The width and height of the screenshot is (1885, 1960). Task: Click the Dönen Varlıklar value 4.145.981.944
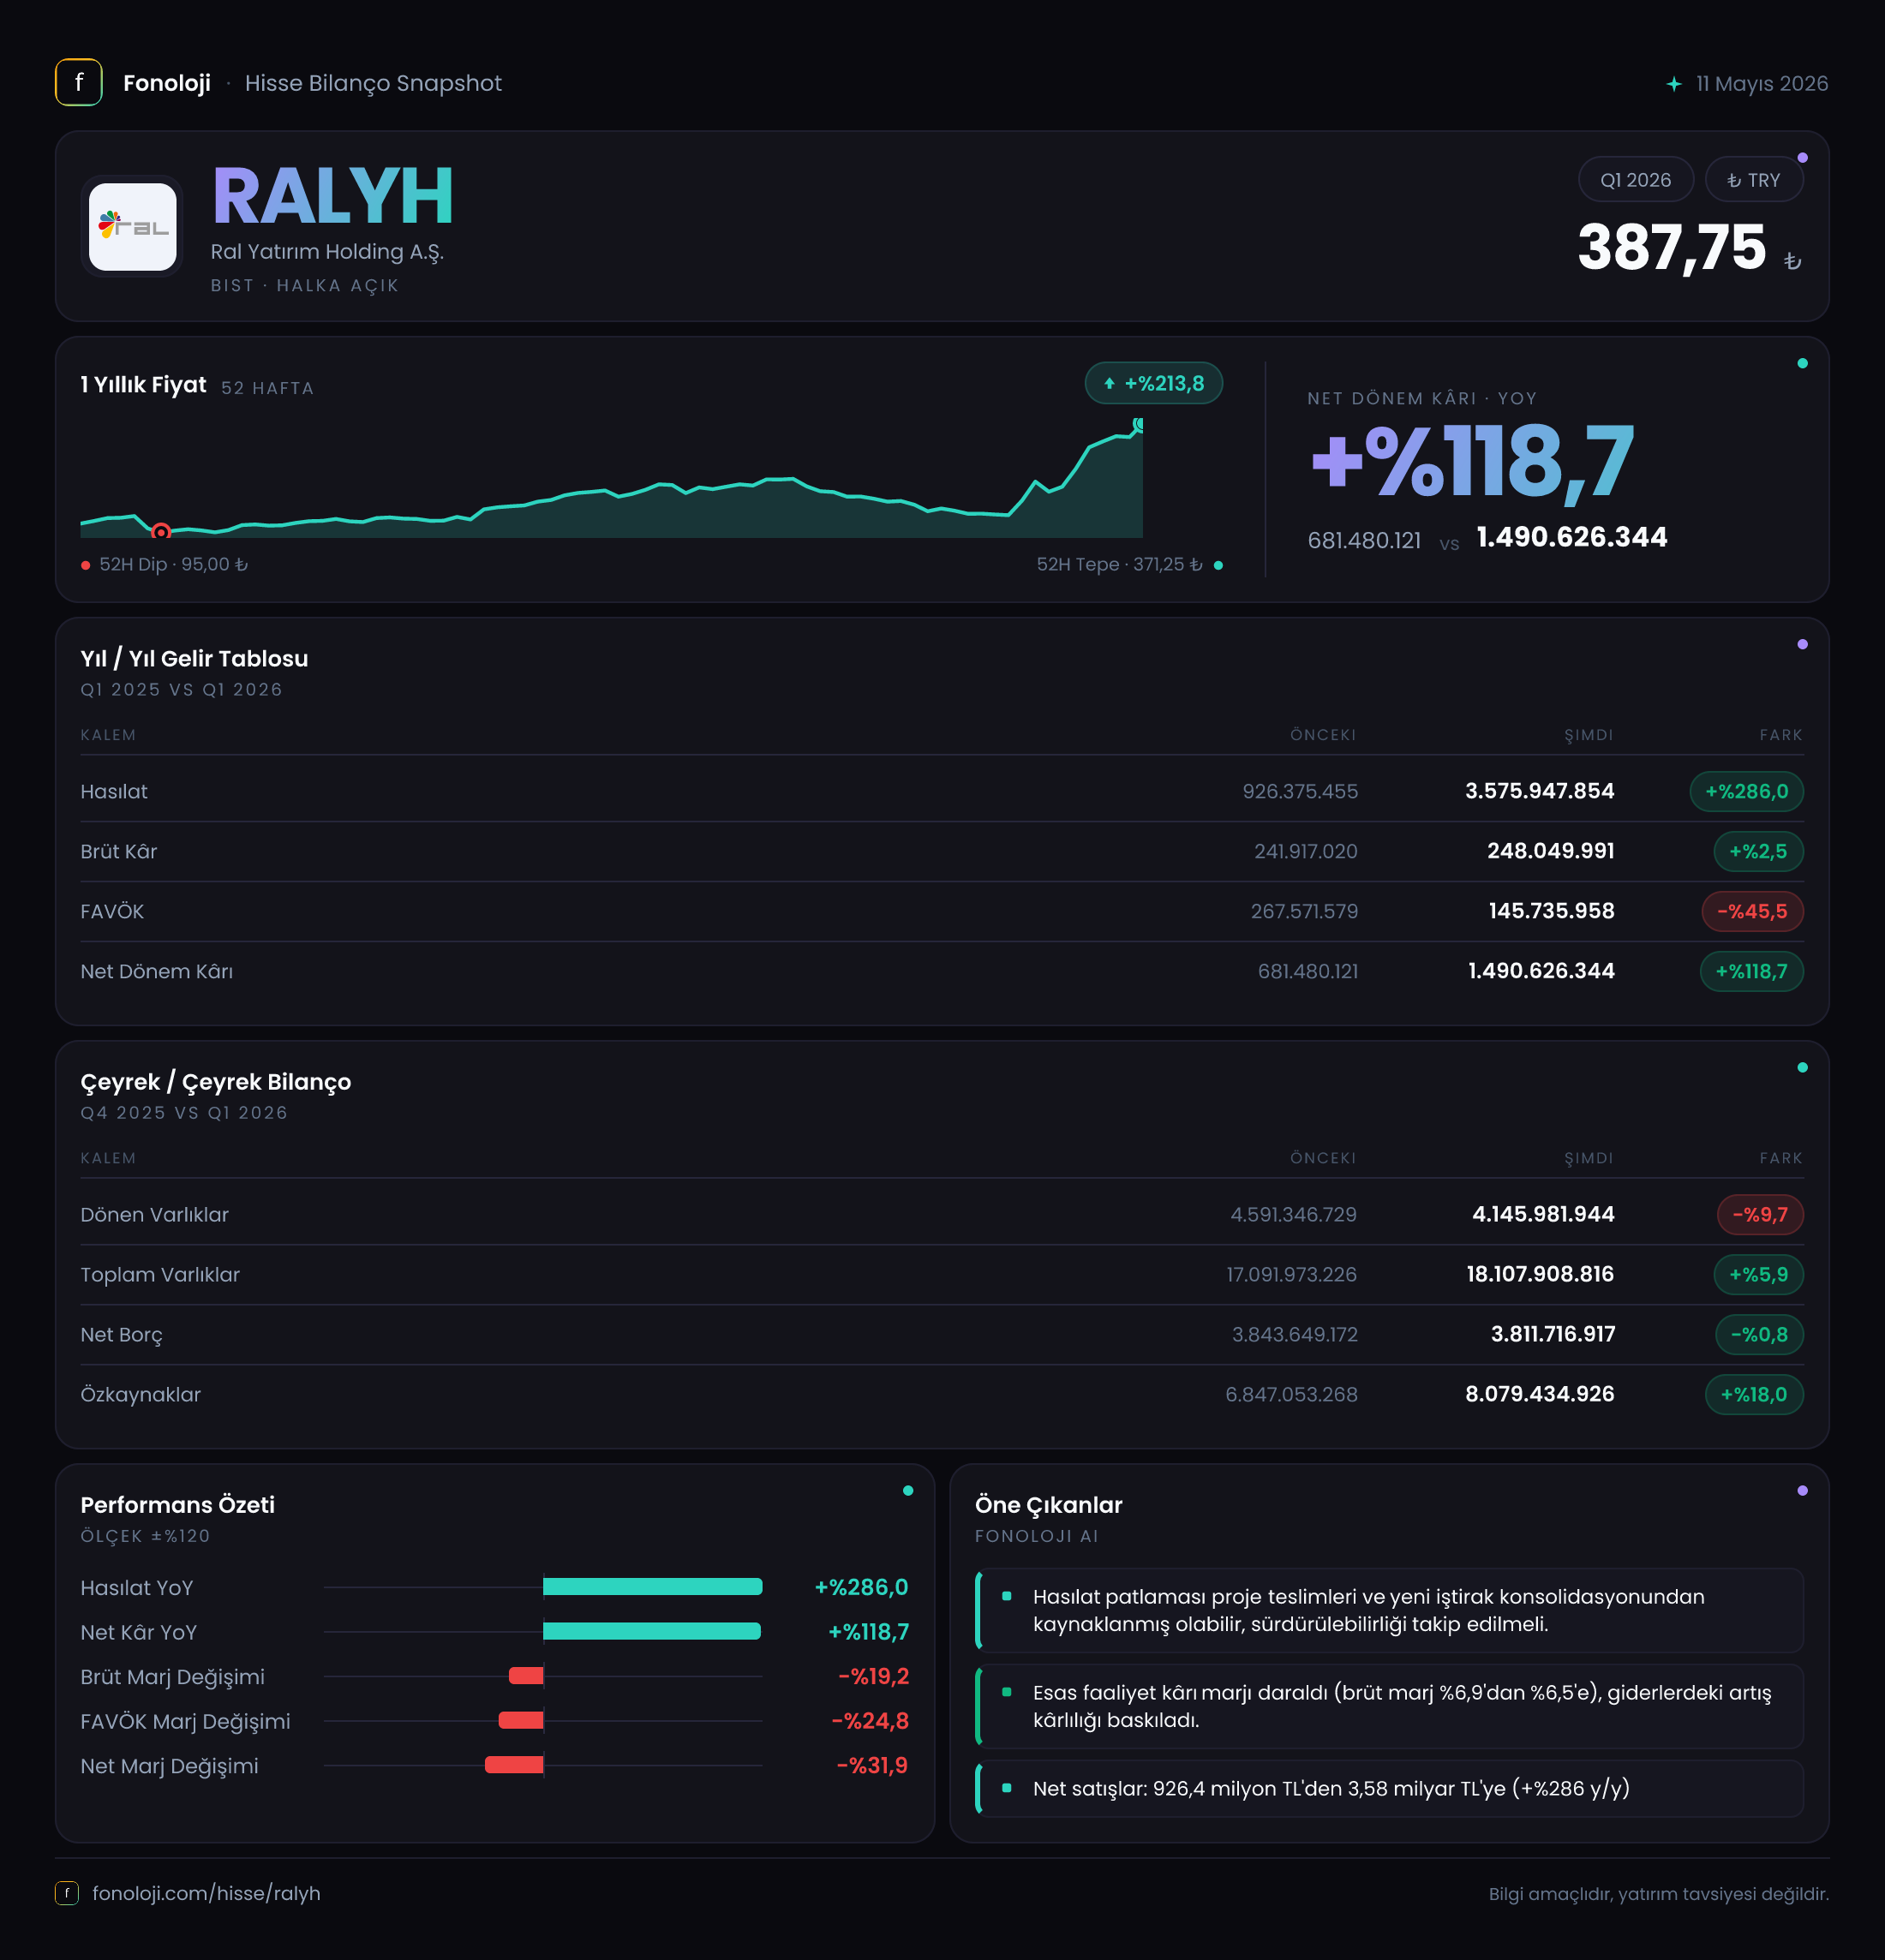click(1543, 1214)
